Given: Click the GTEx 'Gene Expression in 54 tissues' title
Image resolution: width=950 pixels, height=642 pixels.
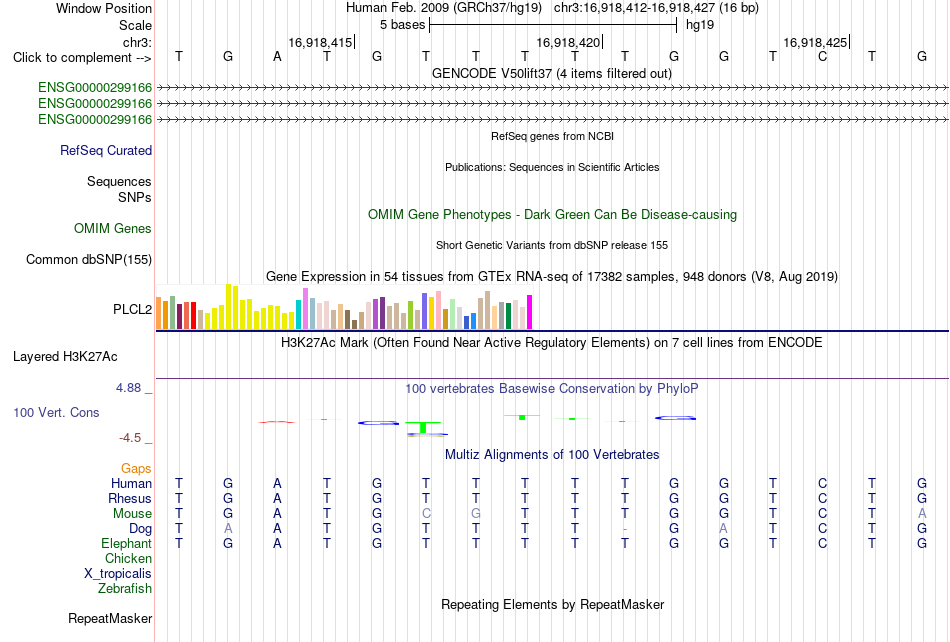Looking at the screenshot, I should 552,277.
